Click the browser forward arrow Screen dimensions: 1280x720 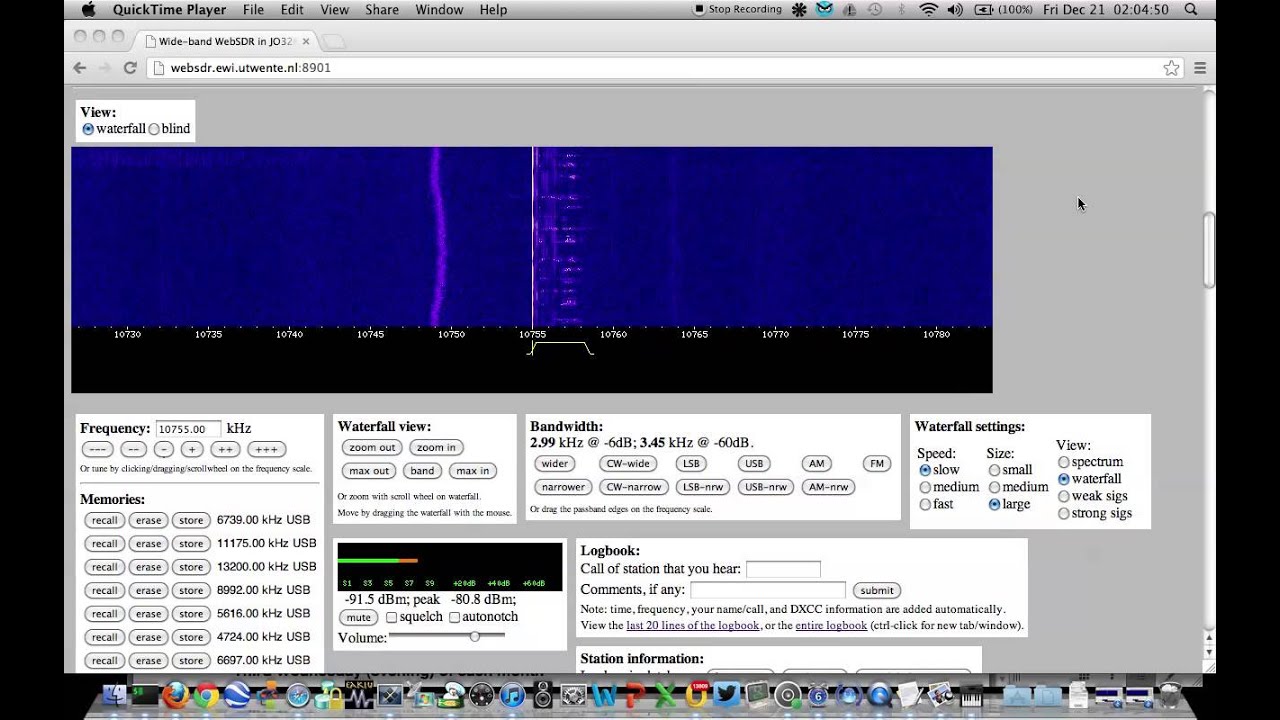(x=104, y=68)
